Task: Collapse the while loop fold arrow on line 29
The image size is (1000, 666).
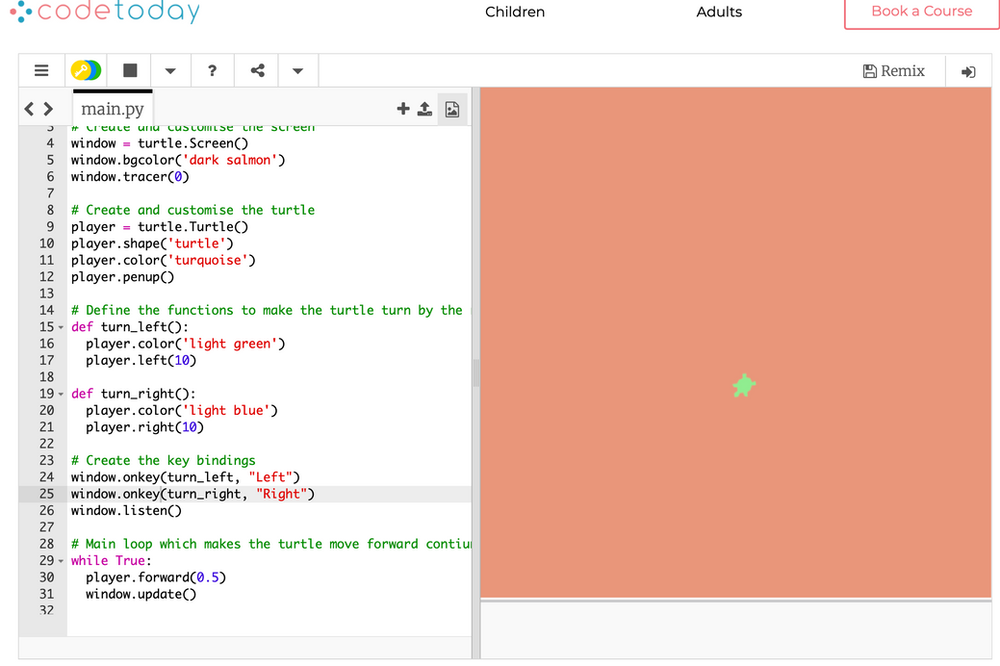Action: (61, 561)
